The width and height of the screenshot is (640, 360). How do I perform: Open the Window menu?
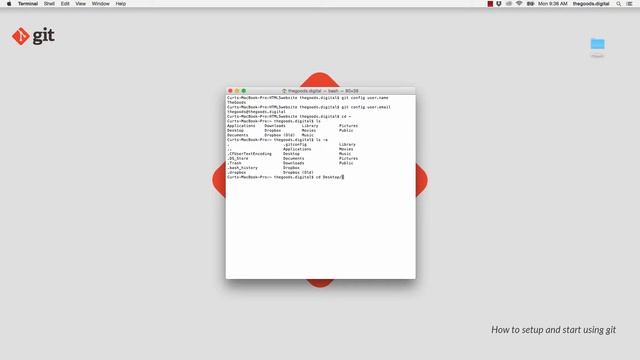(x=100, y=4)
